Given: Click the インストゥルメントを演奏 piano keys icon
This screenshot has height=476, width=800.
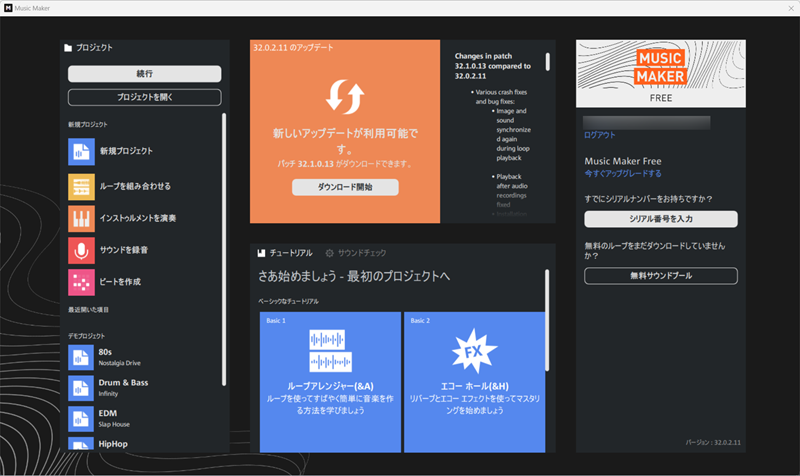Looking at the screenshot, I should coord(81,218).
